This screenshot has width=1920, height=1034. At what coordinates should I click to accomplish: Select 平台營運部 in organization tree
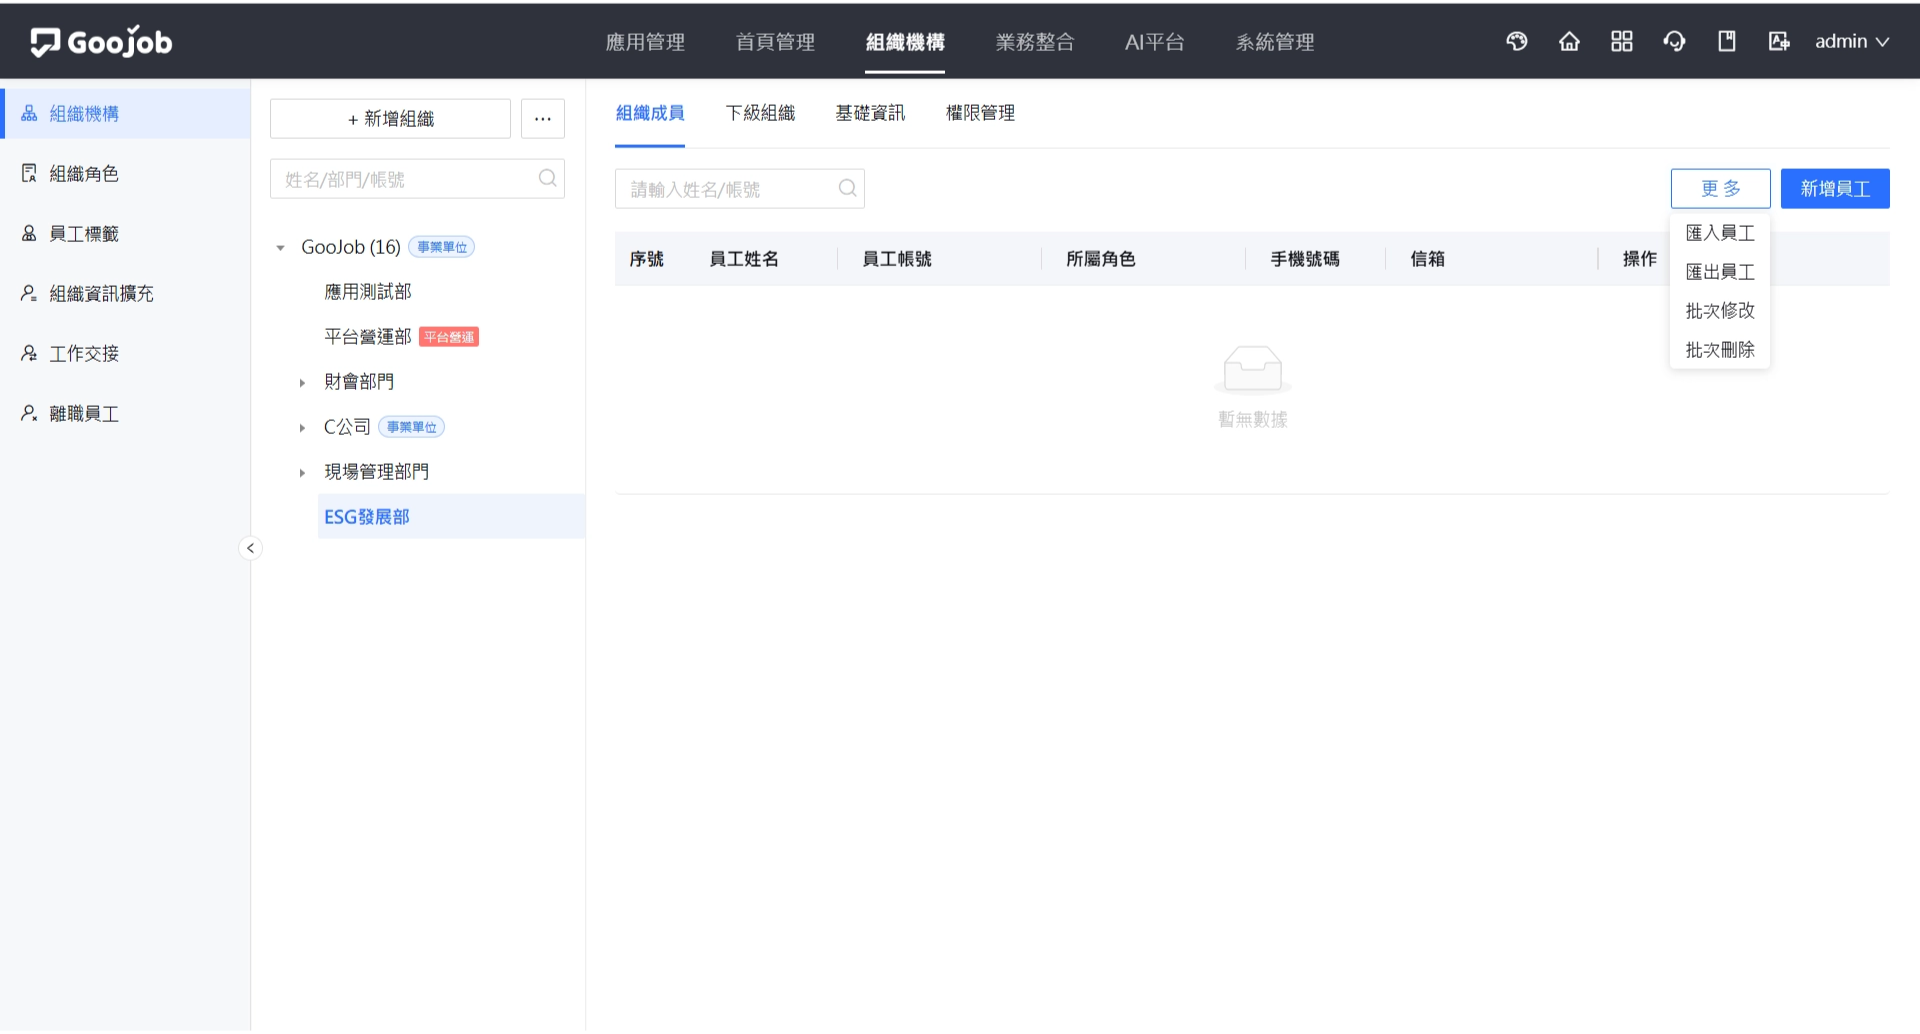click(x=368, y=336)
